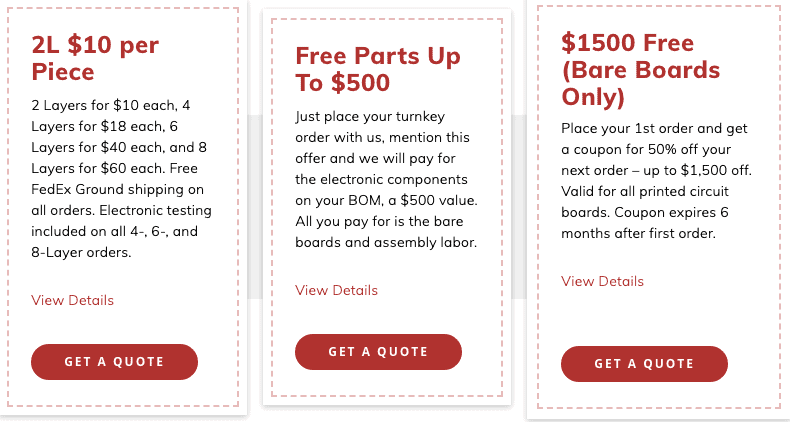Click Get a Quote for Free Parts offer
The image size is (790, 422).
tap(378, 351)
